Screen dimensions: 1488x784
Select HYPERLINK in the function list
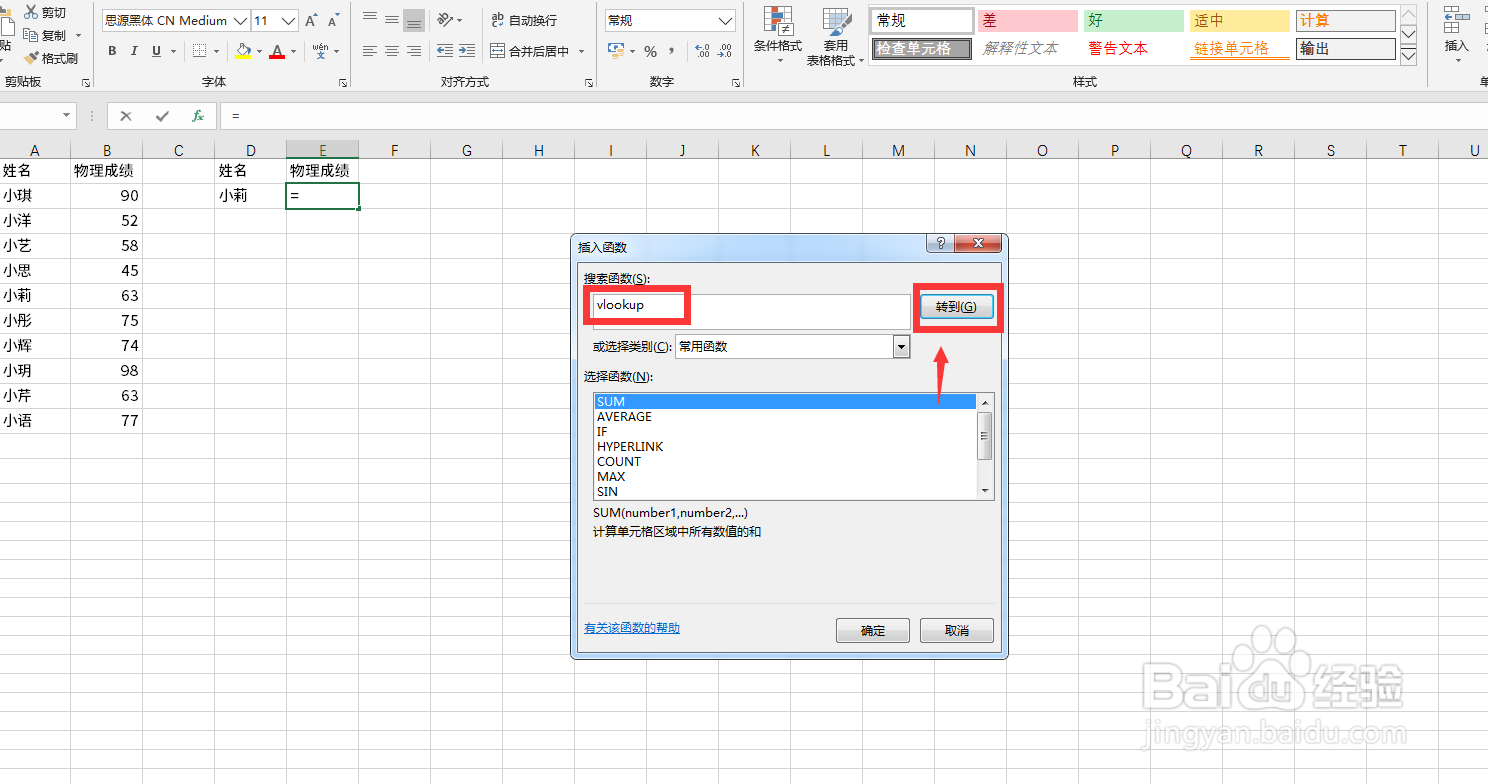pos(785,447)
